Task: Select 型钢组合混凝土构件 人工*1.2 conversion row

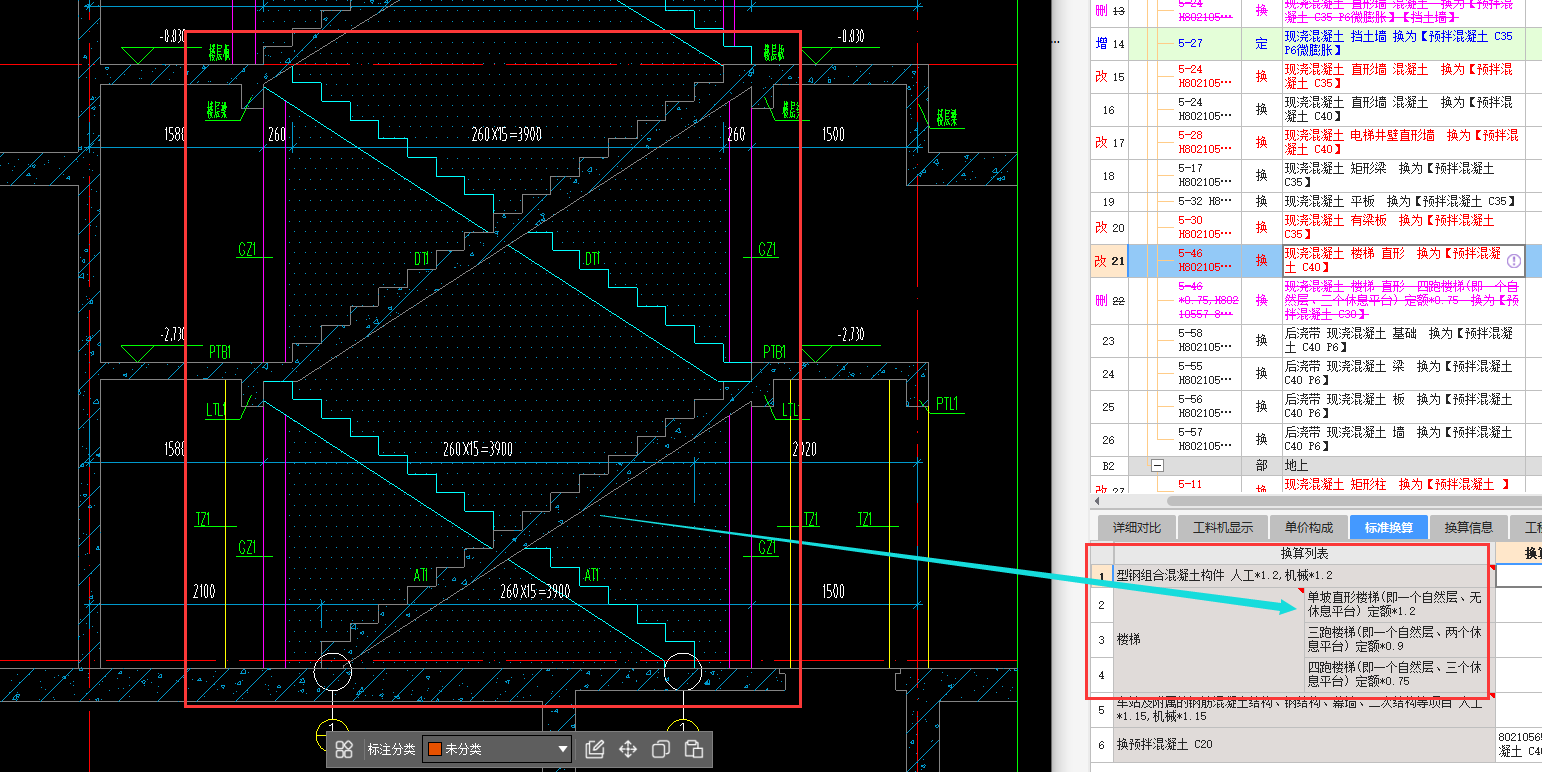Action: click(1304, 575)
